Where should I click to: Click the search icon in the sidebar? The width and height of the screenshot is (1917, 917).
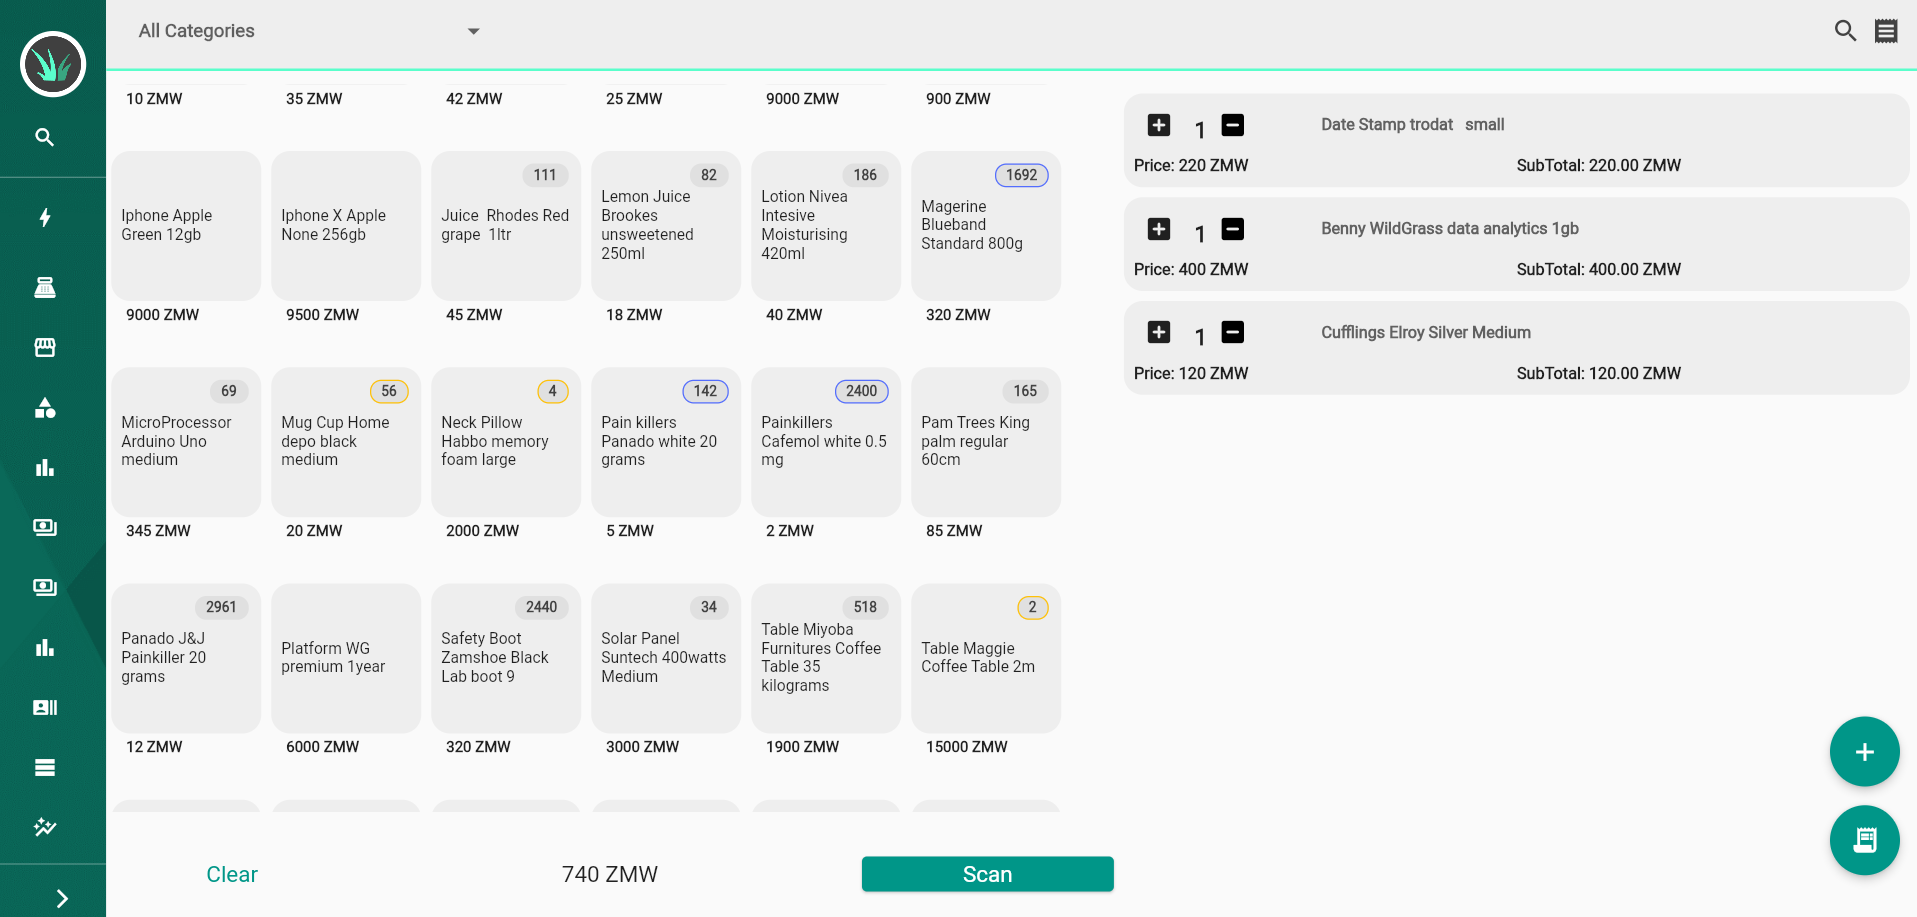point(44,137)
